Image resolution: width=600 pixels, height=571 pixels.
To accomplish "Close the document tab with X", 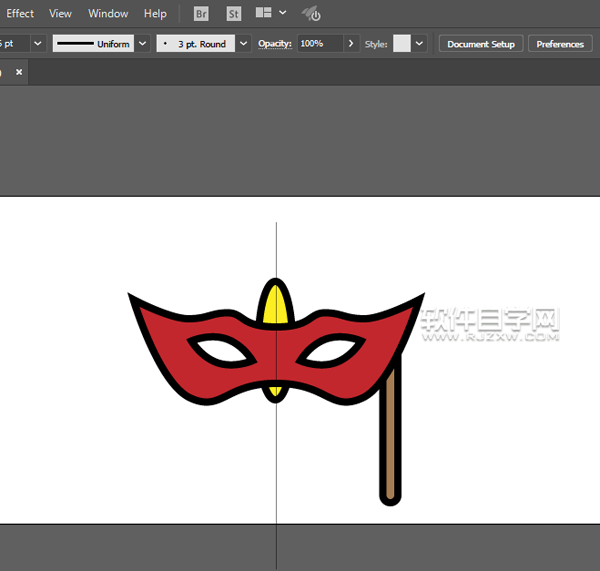I will 19,72.
